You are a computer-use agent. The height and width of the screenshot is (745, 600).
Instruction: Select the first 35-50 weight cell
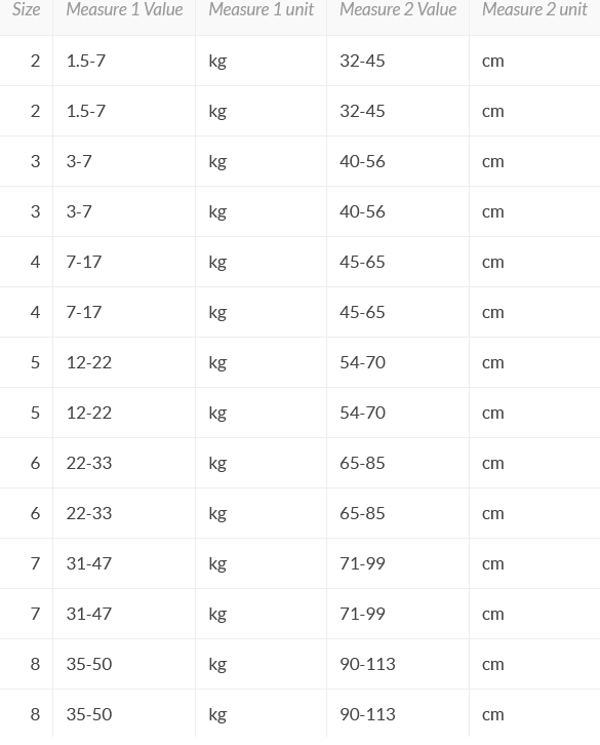point(89,664)
